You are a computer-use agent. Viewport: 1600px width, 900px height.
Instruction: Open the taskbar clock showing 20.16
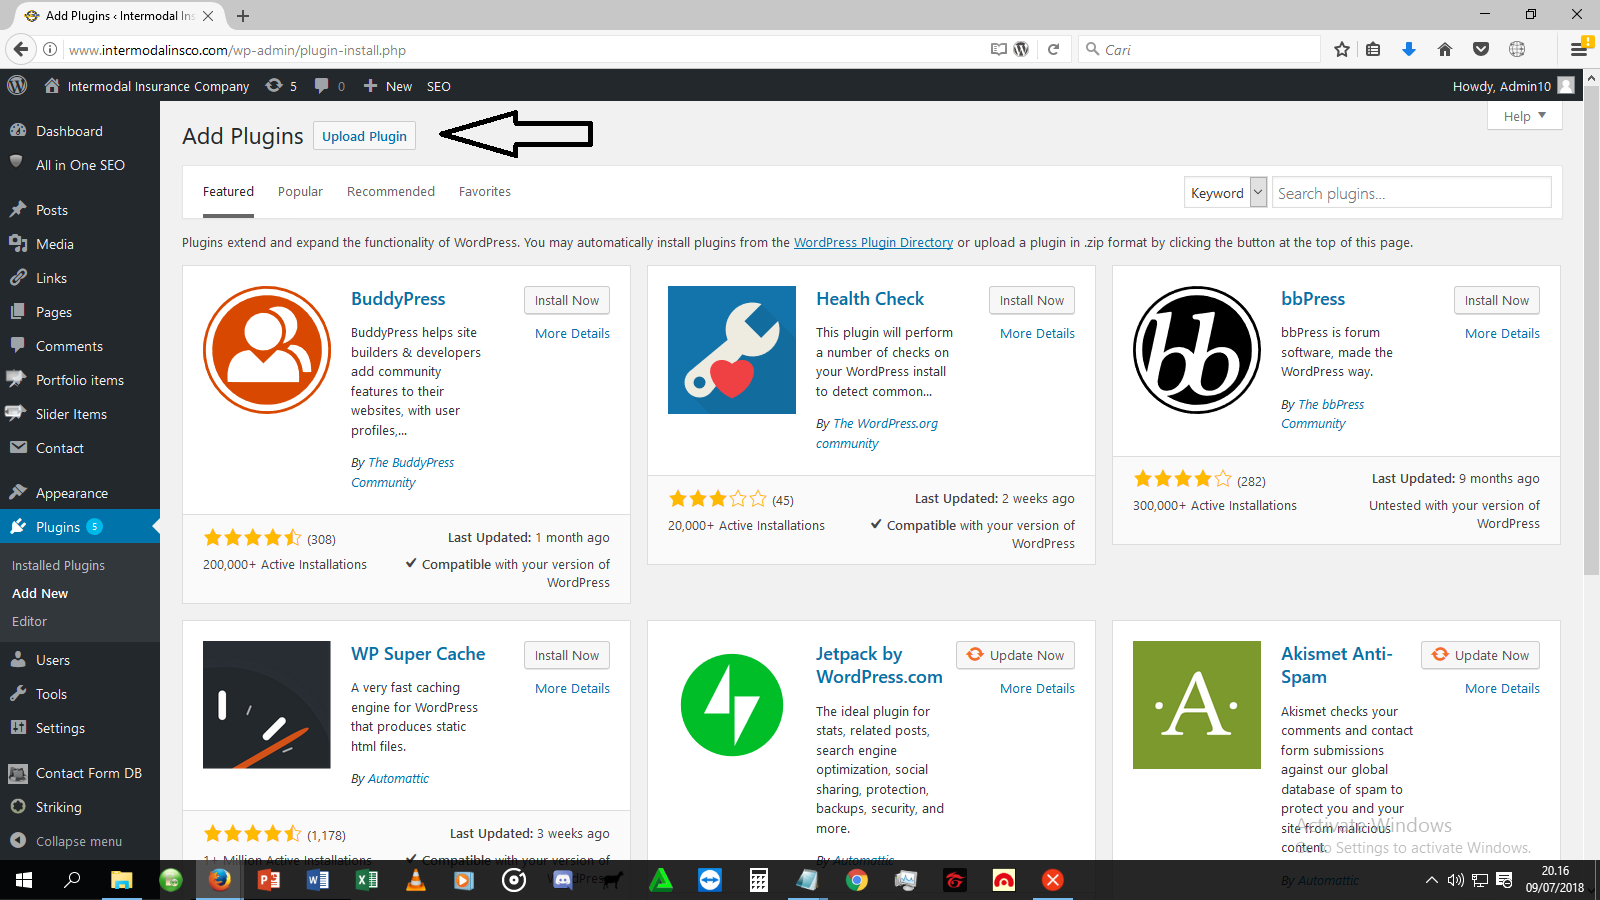coord(1555,880)
